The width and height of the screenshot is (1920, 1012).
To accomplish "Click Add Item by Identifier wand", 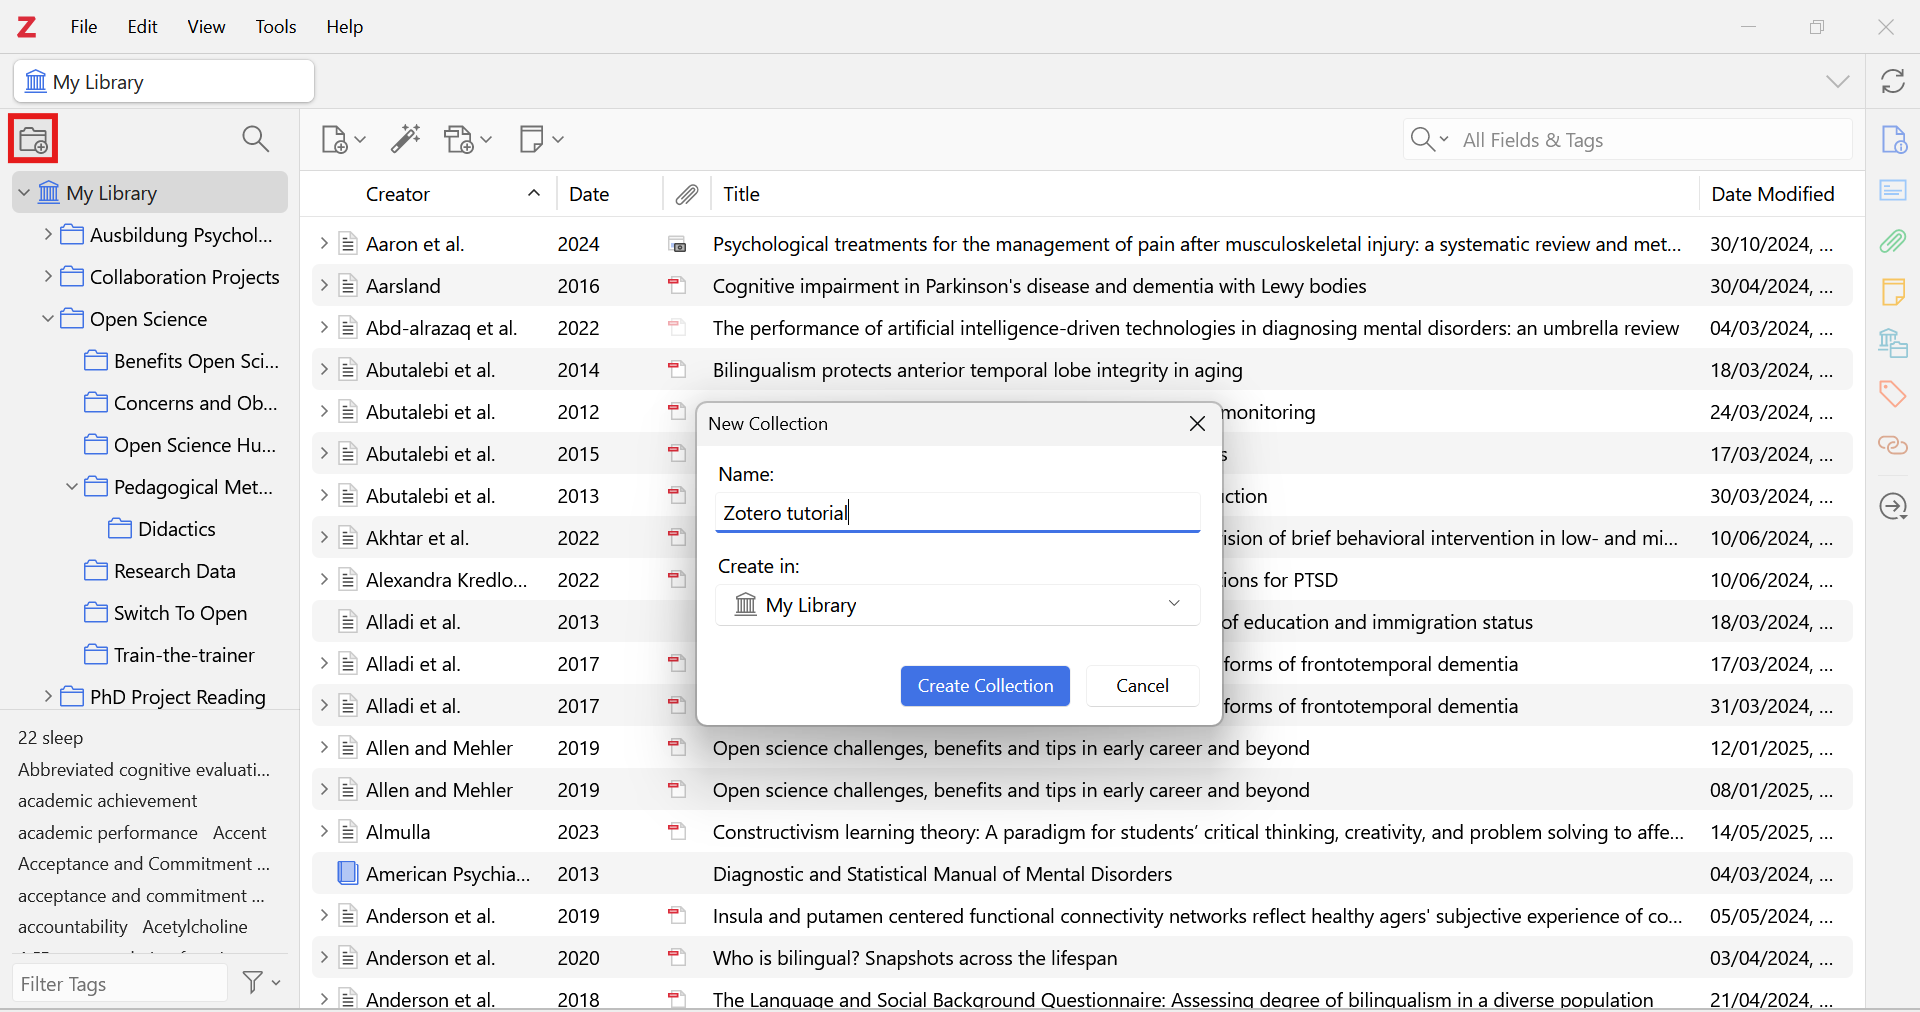I will point(406,139).
